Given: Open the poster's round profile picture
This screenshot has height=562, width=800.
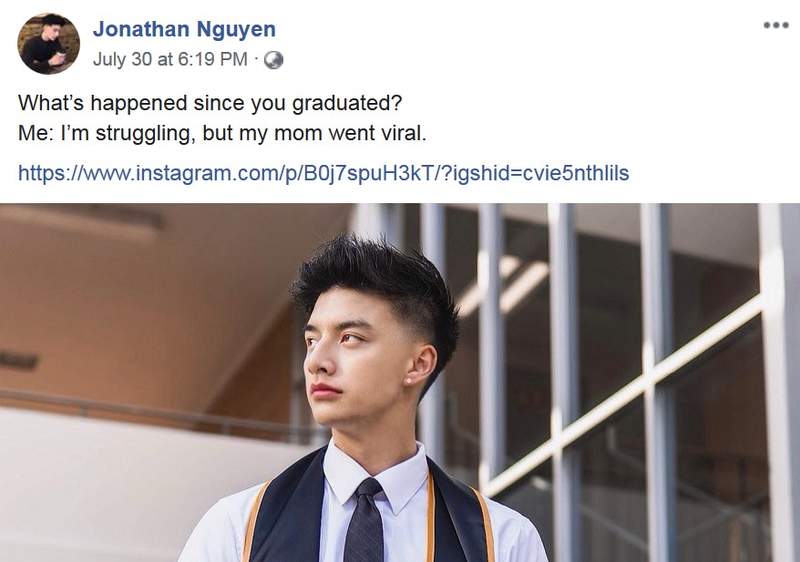Looking at the screenshot, I should tap(48, 44).
